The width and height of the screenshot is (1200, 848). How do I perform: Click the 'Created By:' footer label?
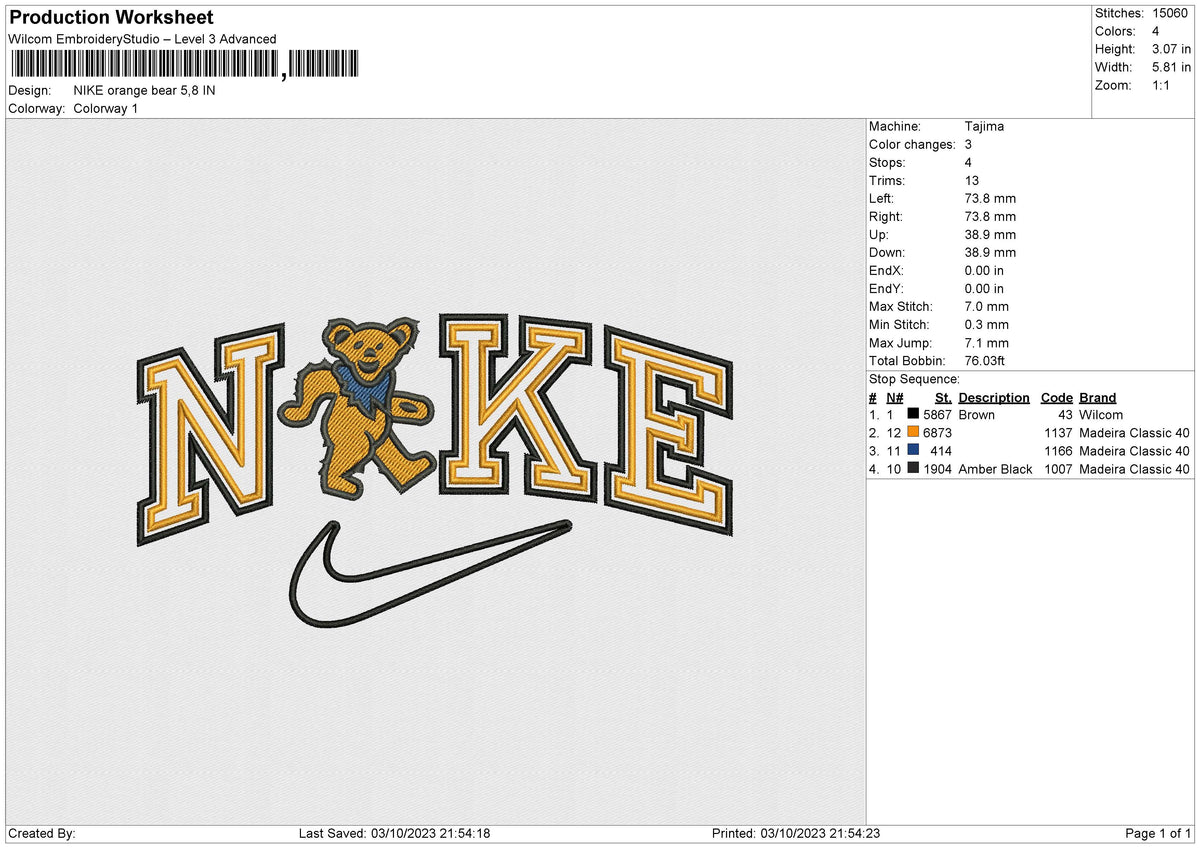(41, 834)
